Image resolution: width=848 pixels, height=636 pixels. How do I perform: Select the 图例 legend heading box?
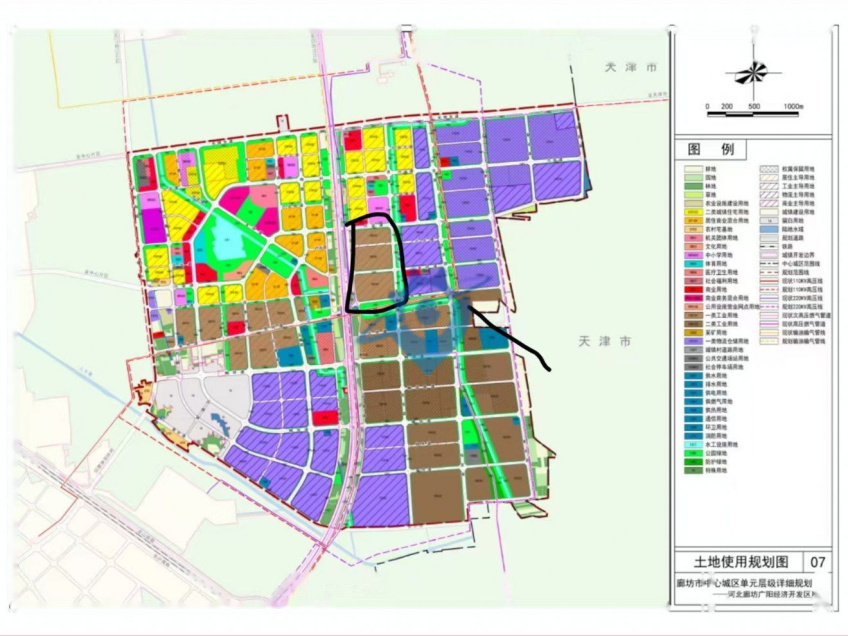pyautogui.click(x=709, y=150)
